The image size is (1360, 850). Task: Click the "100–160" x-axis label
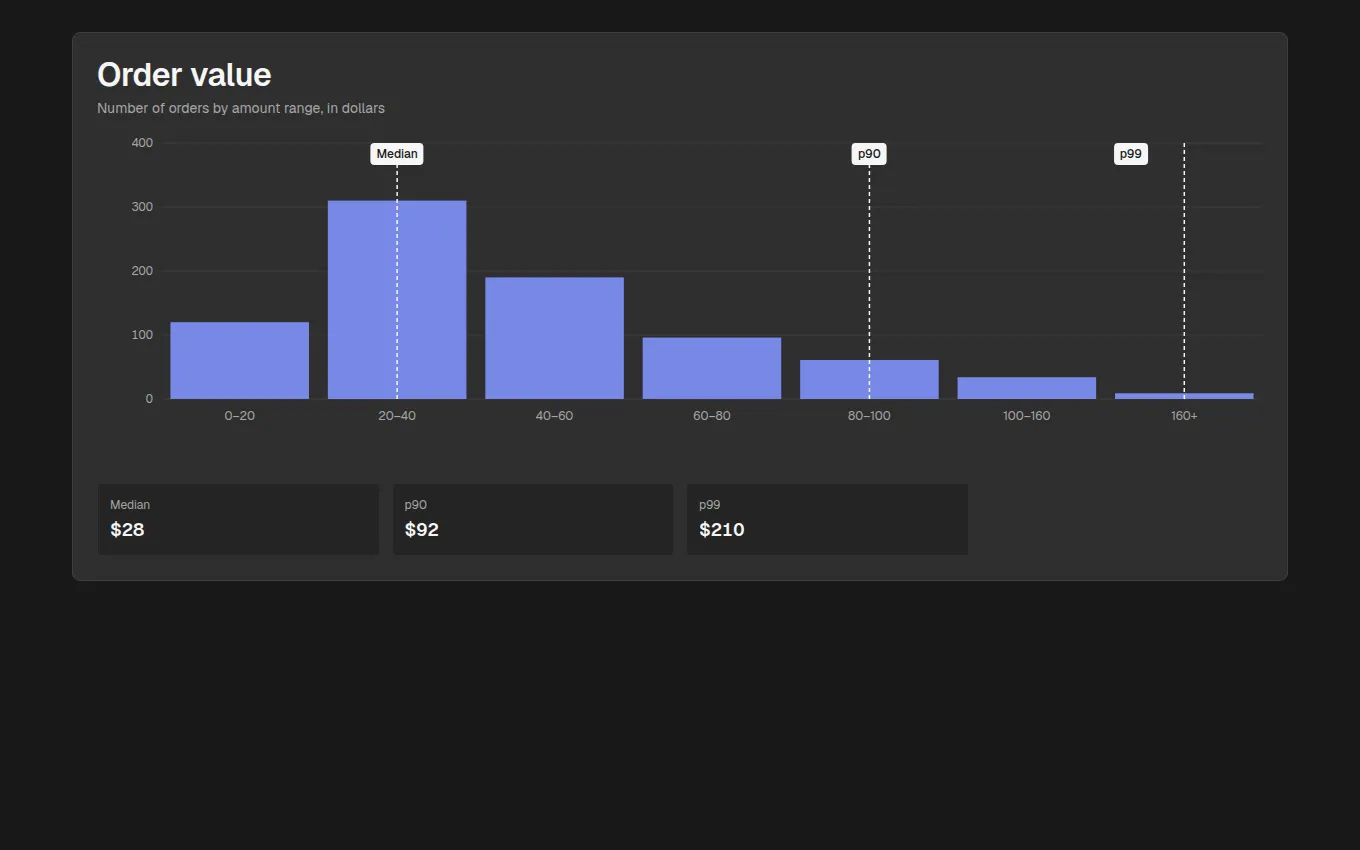[1027, 416]
